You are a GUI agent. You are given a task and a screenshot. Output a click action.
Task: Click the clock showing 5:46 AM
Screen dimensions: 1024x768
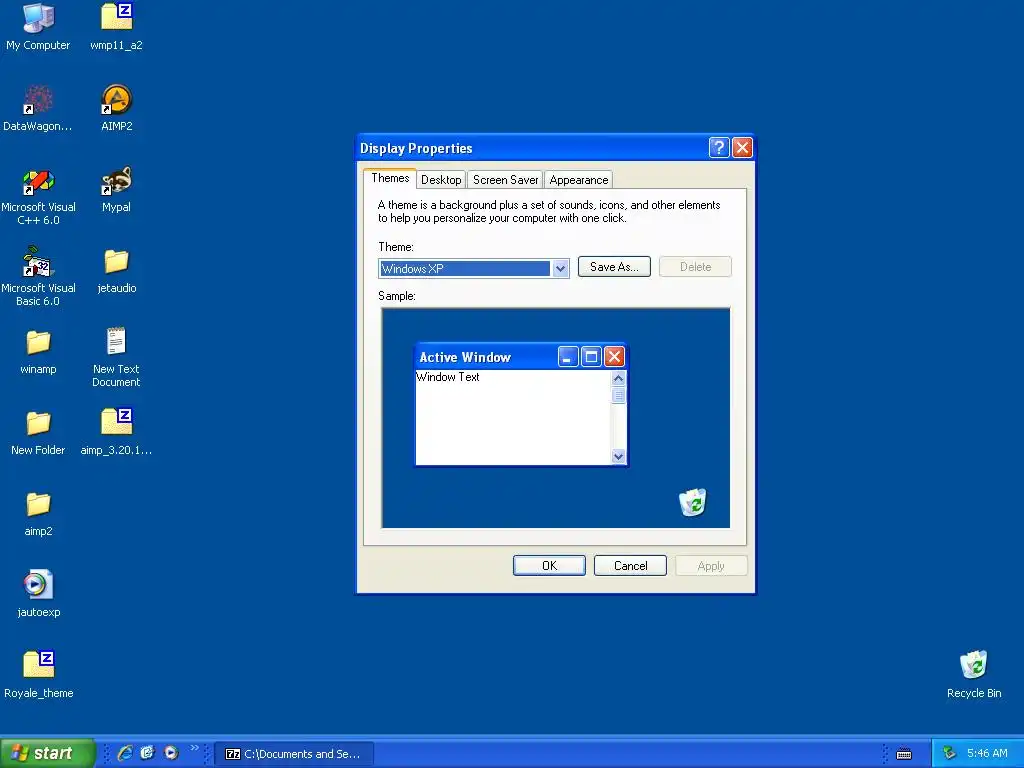[987, 754]
